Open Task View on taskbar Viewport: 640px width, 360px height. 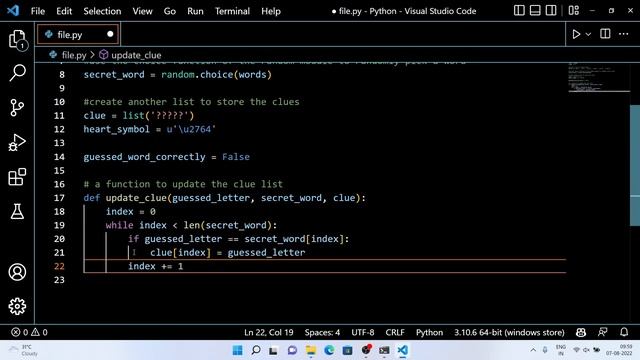pyautogui.click(x=273, y=350)
